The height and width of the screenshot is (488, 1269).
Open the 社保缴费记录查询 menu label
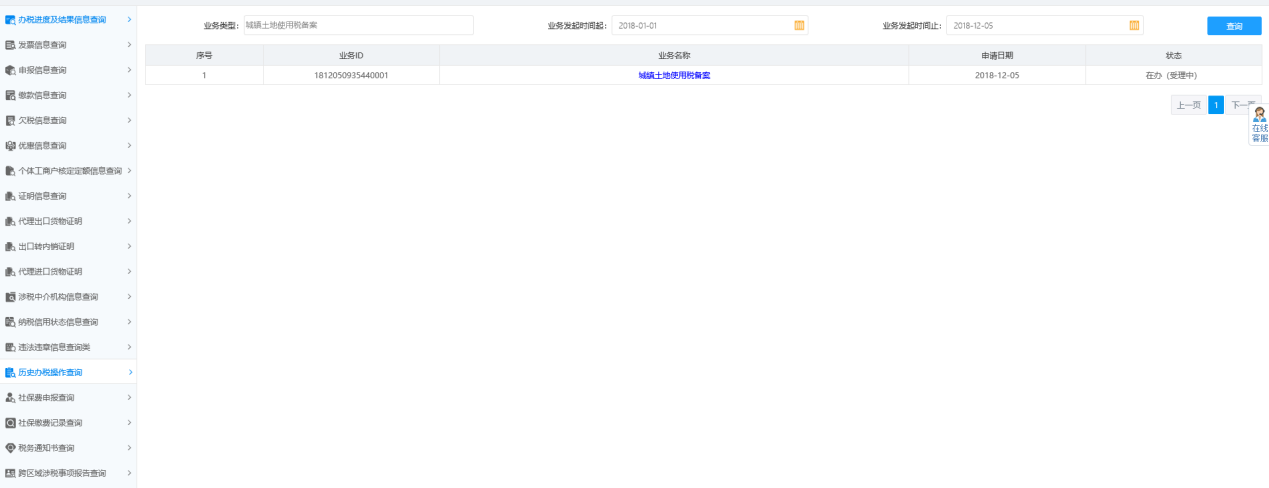(x=50, y=422)
